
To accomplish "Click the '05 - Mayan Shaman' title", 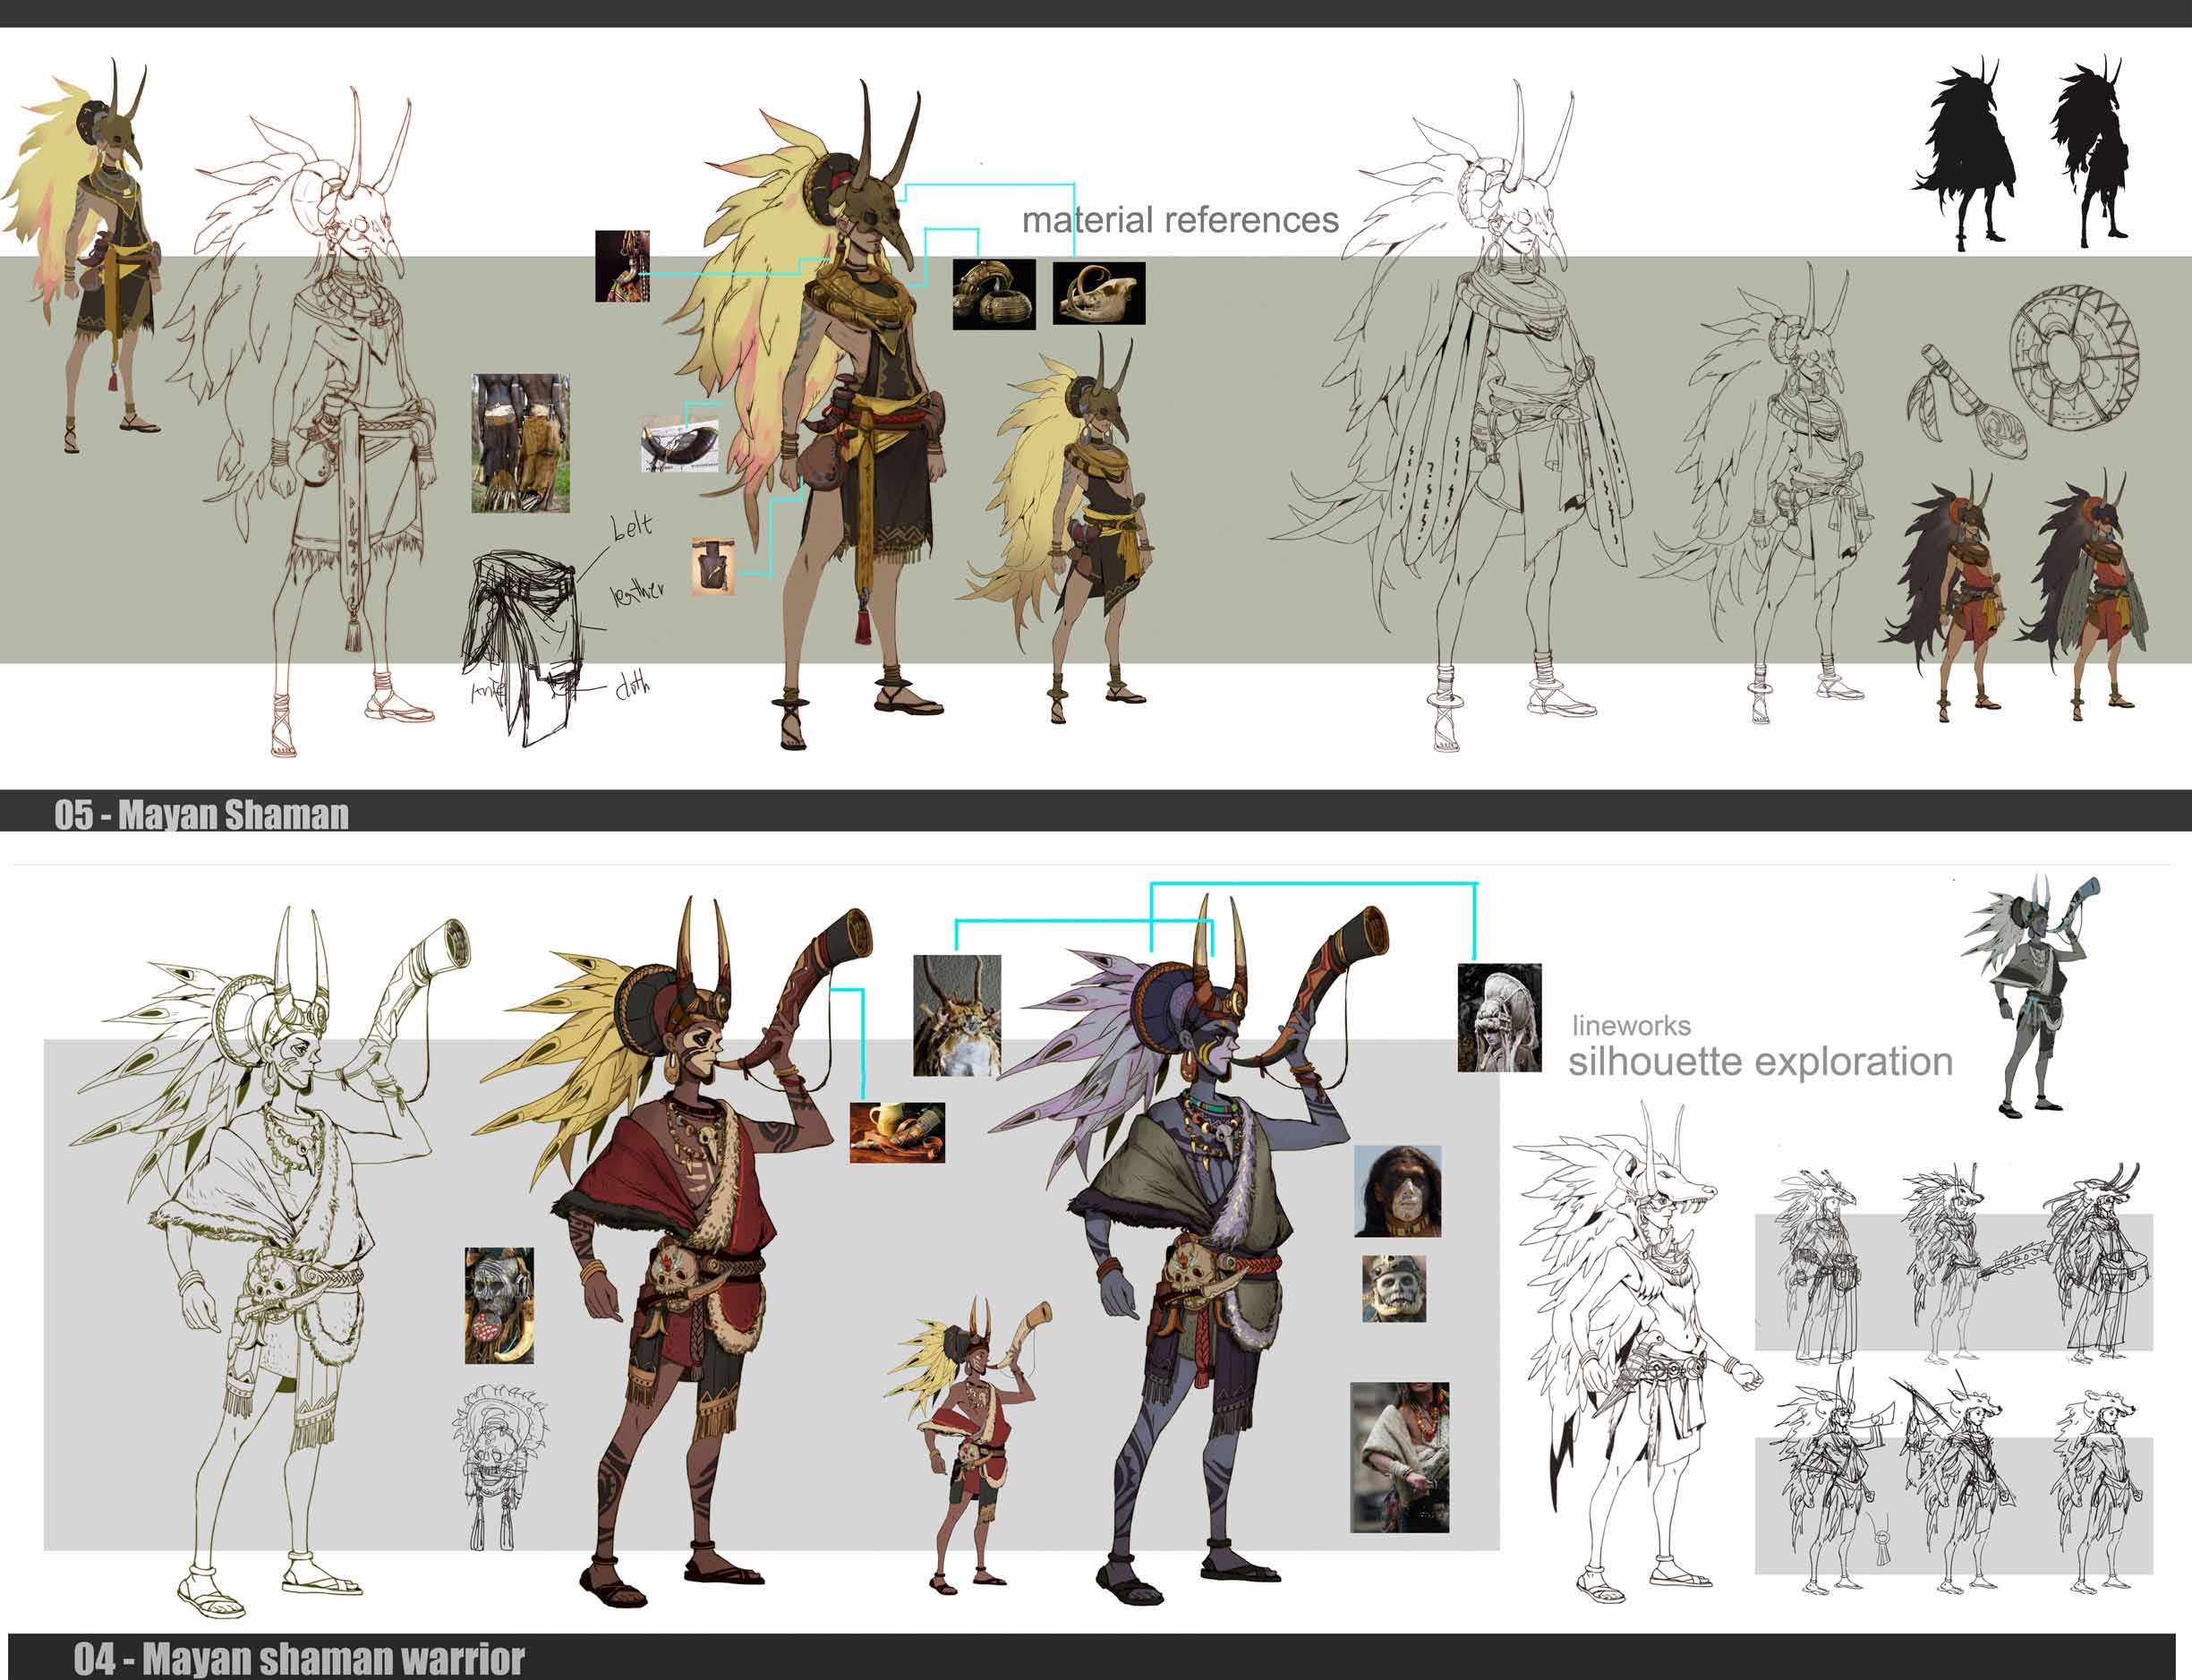I will coord(202,814).
